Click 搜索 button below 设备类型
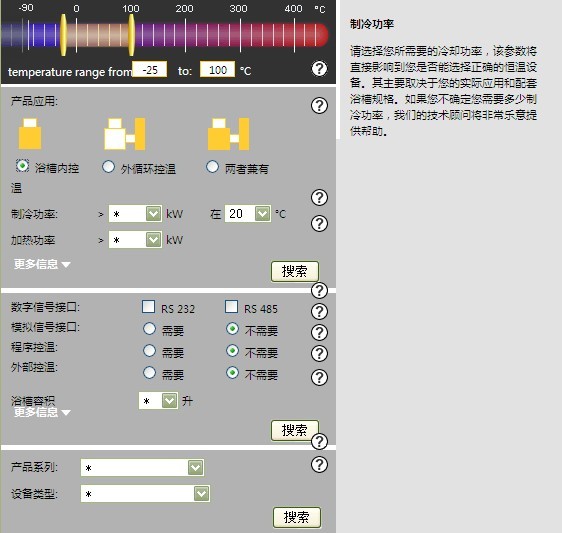The height and width of the screenshot is (533, 562). [x=297, y=517]
